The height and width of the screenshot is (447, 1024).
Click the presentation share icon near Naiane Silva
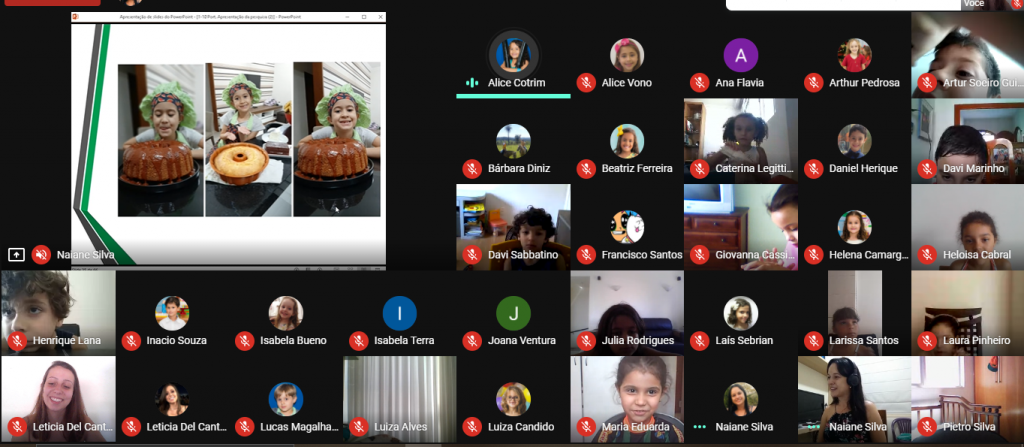(16, 254)
